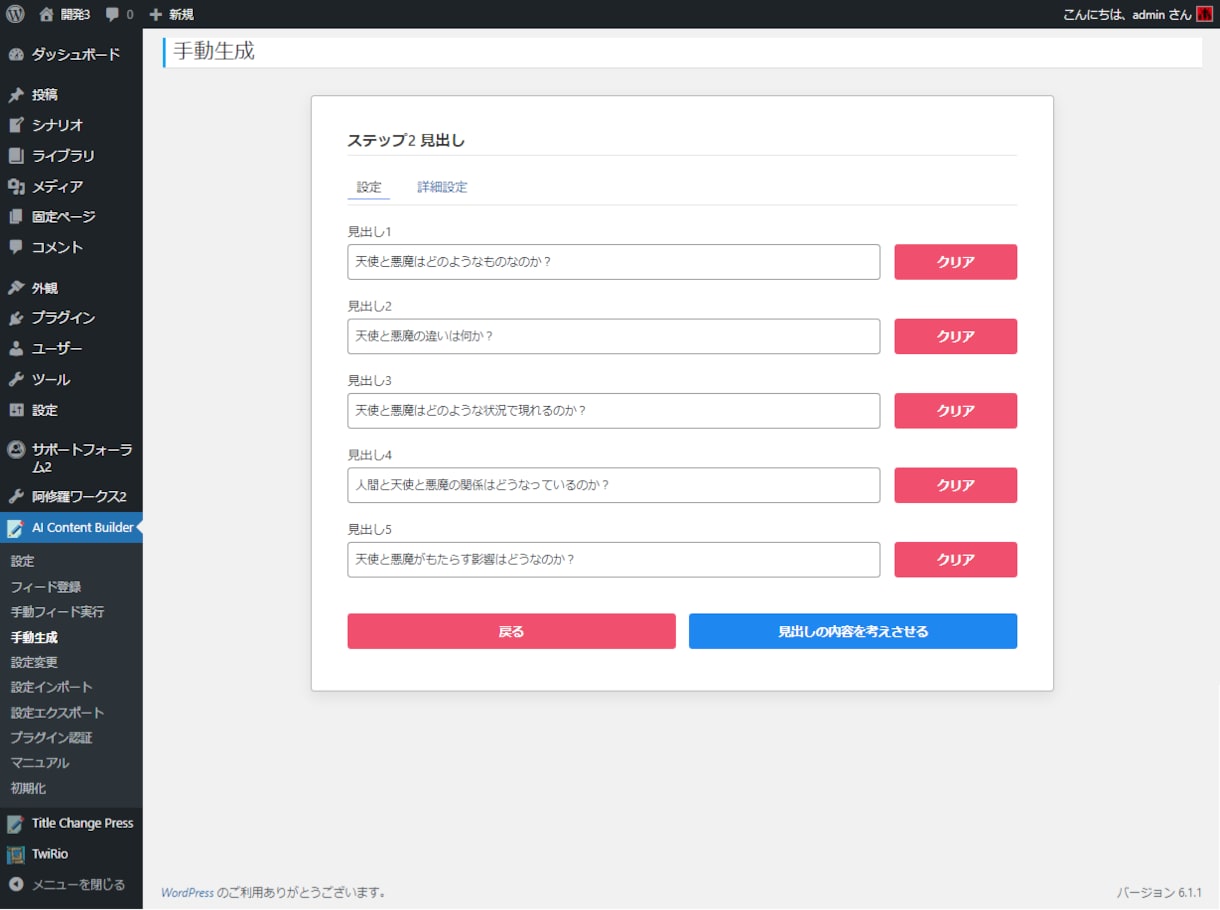This screenshot has height=910, width=1220.
Task: Open 設定インポート submenu item
Action: (51, 687)
